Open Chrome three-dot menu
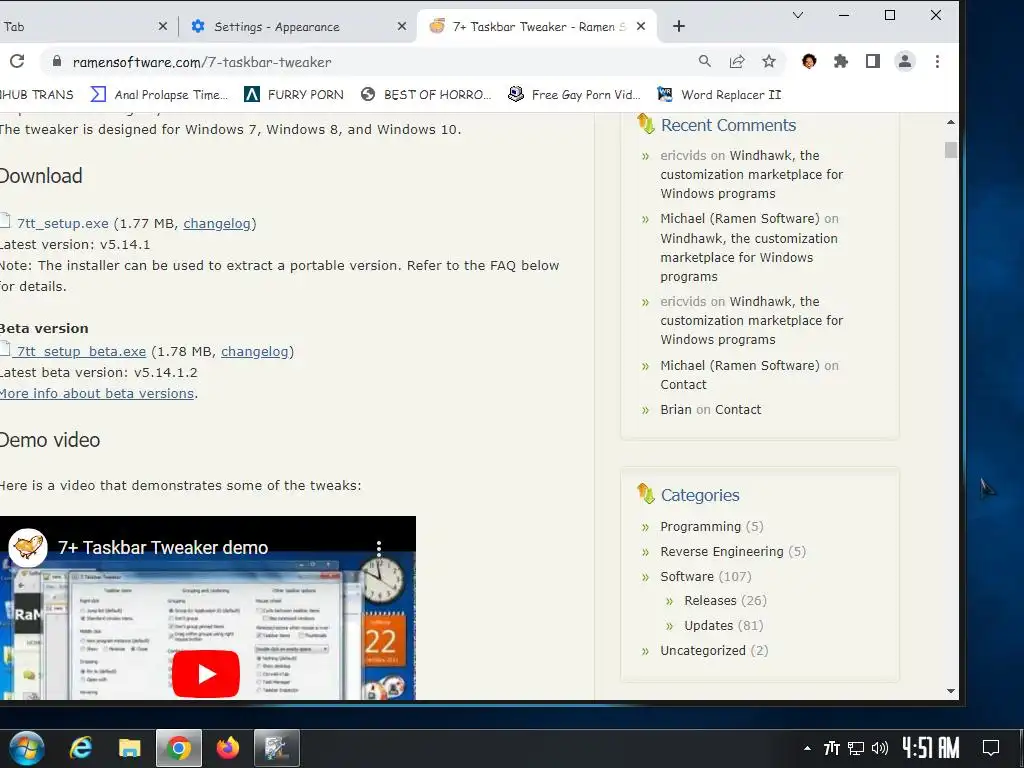 [937, 61]
